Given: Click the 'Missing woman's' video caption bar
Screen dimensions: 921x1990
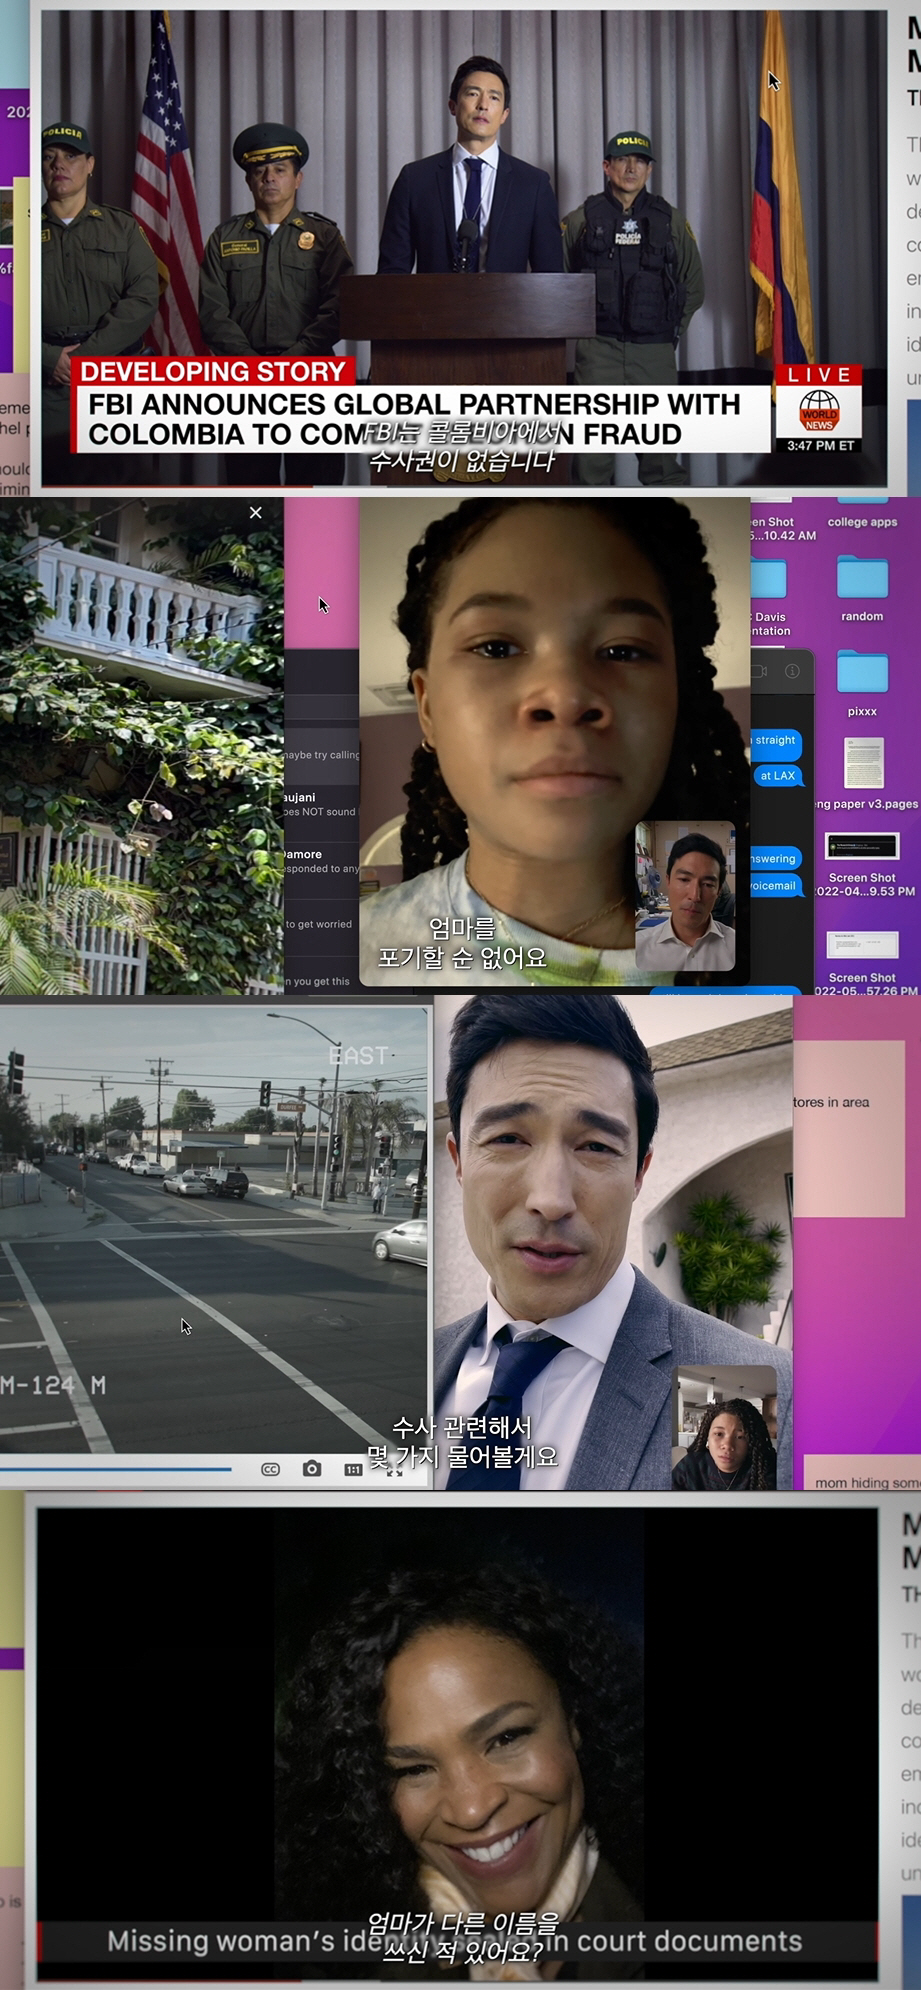Looking at the screenshot, I should 457,1941.
